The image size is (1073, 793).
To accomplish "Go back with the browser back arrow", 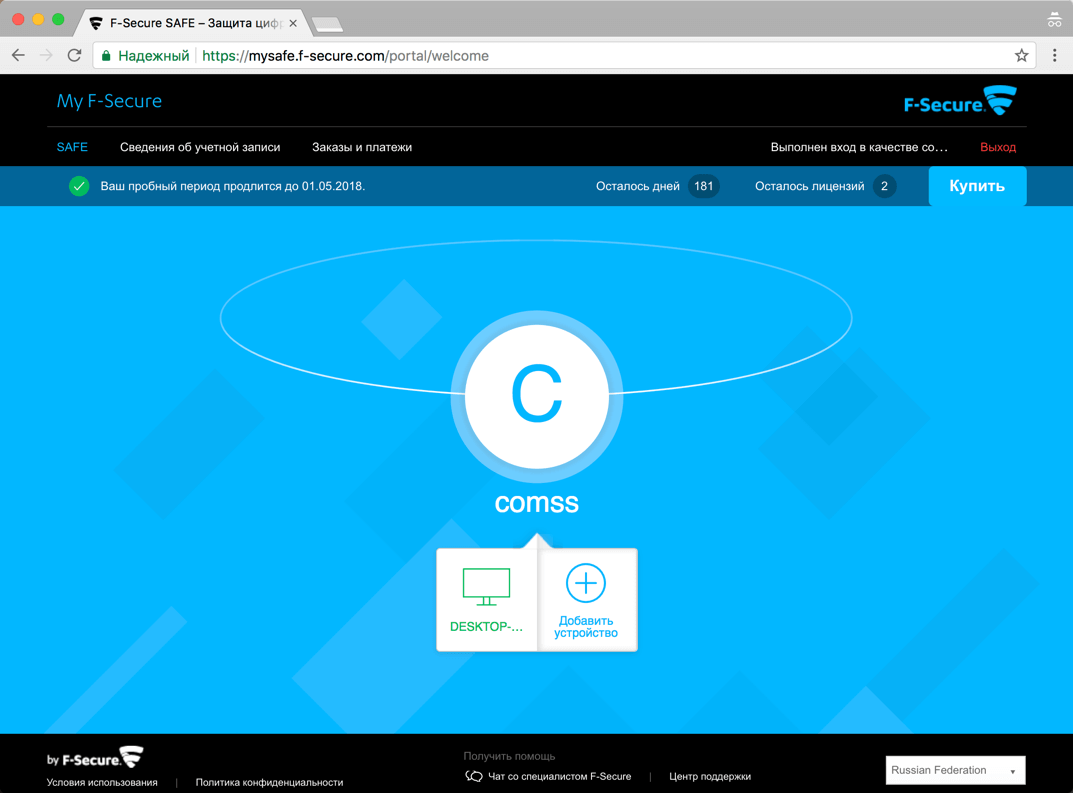I will (18, 55).
